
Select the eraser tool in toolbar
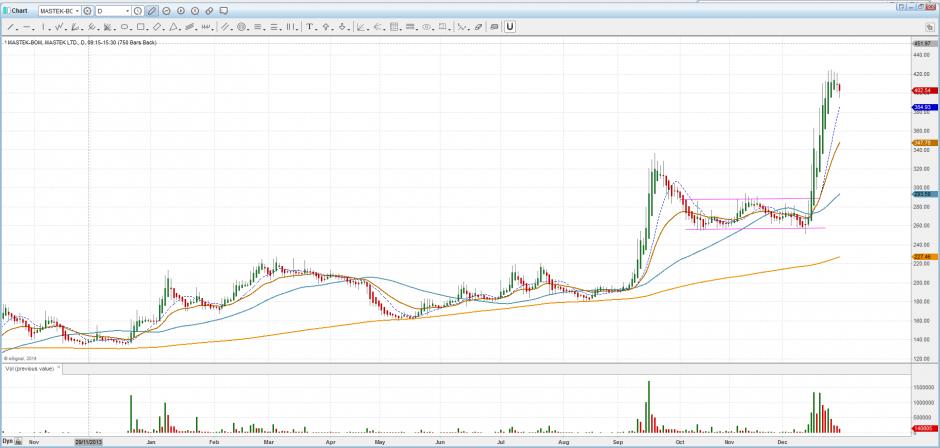coord(478,27)
